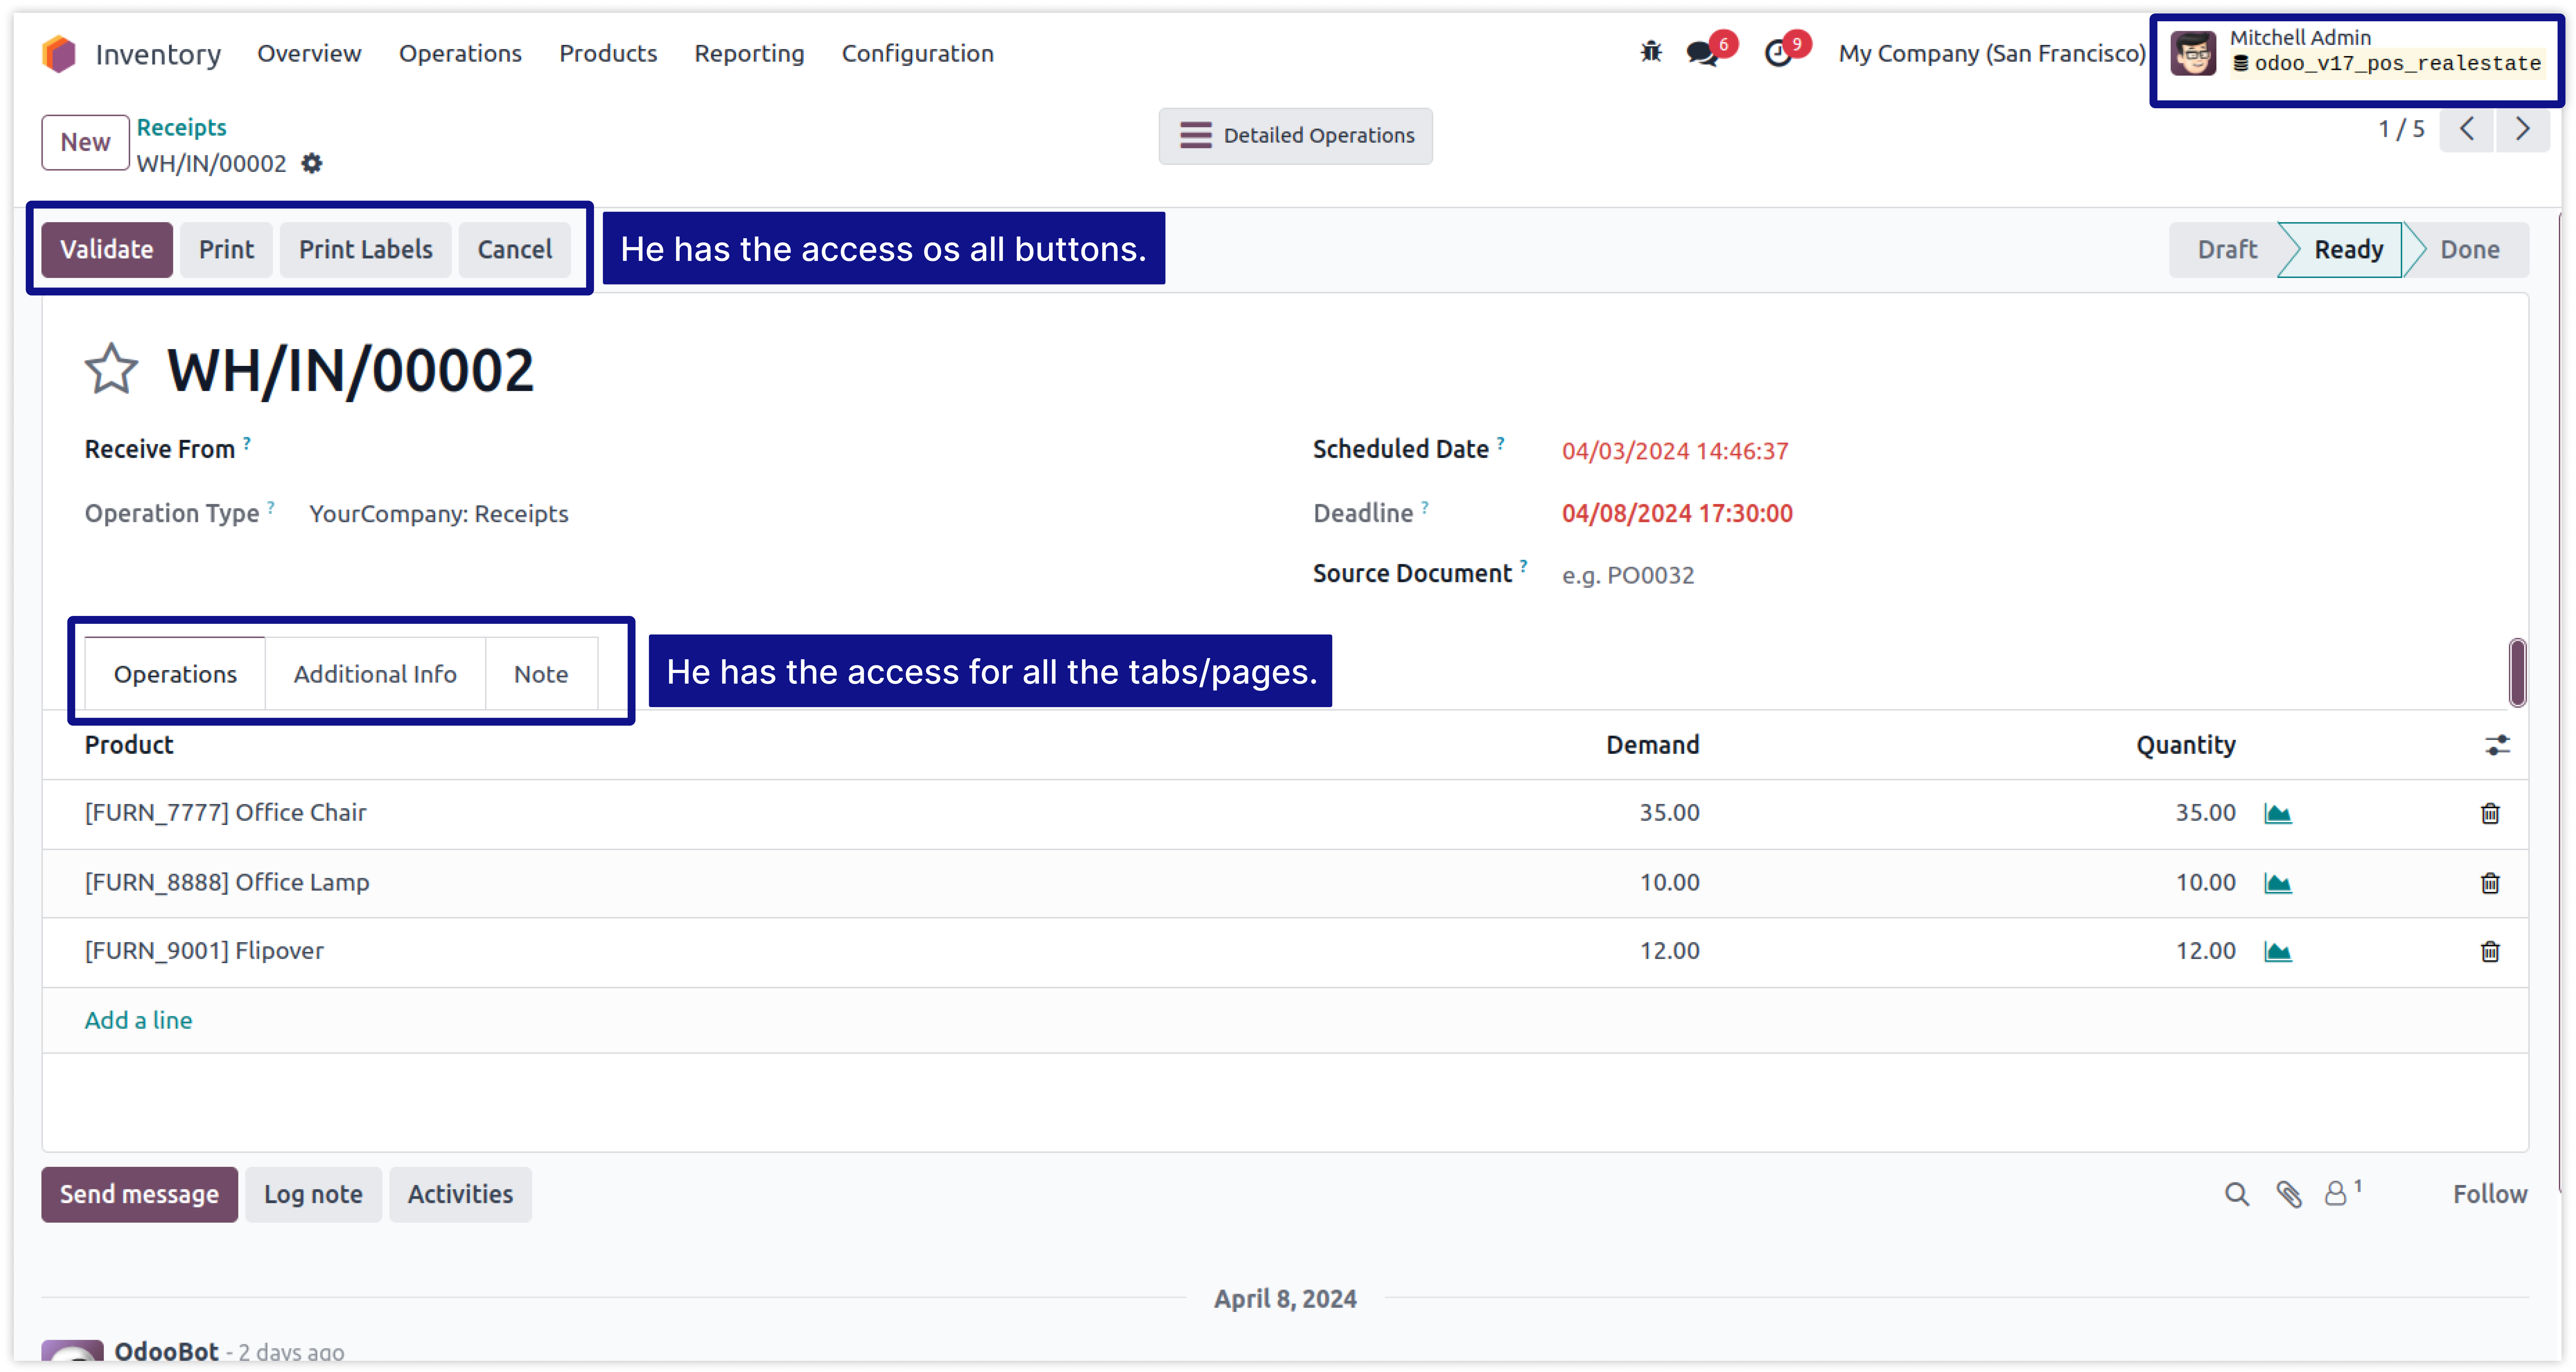Switch to the Note tab
Image resolution: width=2576 pixels, height=1372 pixels.
[541, 674]
